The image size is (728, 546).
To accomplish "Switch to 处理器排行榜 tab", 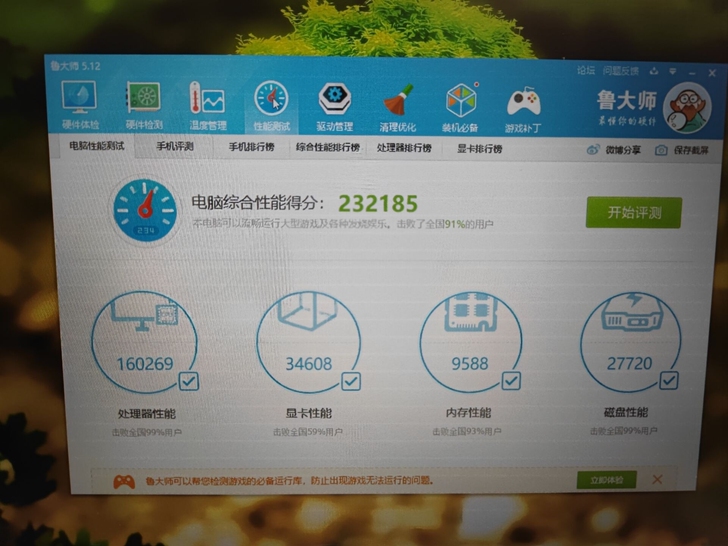I will pos(404,148).
